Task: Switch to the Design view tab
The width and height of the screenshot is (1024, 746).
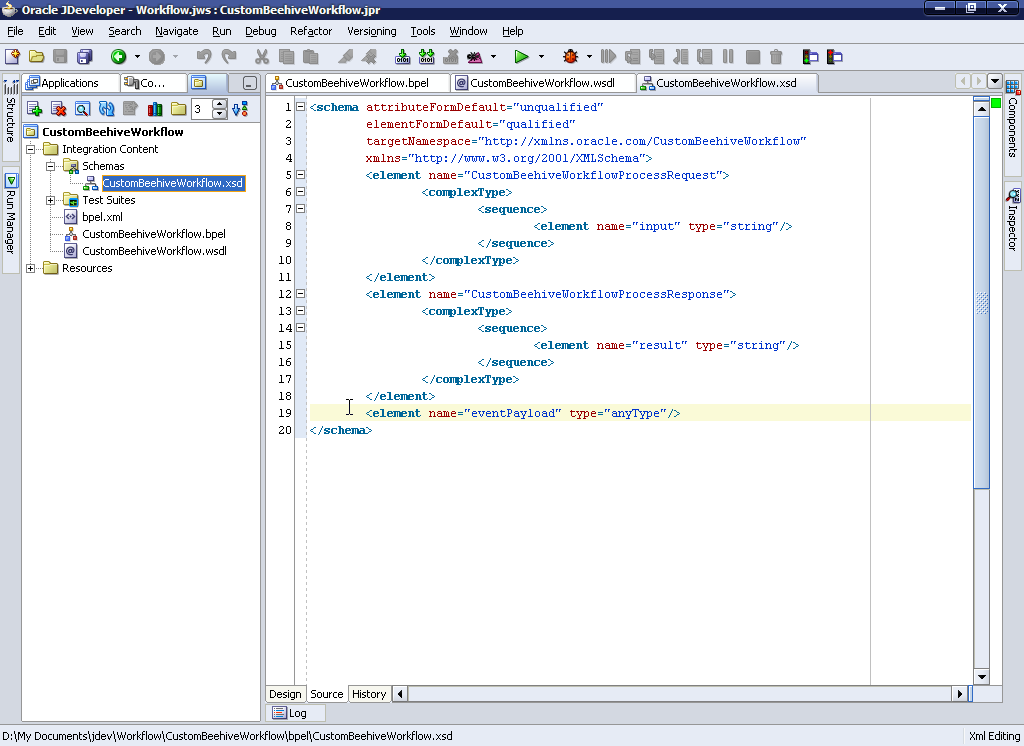Action: (285, 694)
